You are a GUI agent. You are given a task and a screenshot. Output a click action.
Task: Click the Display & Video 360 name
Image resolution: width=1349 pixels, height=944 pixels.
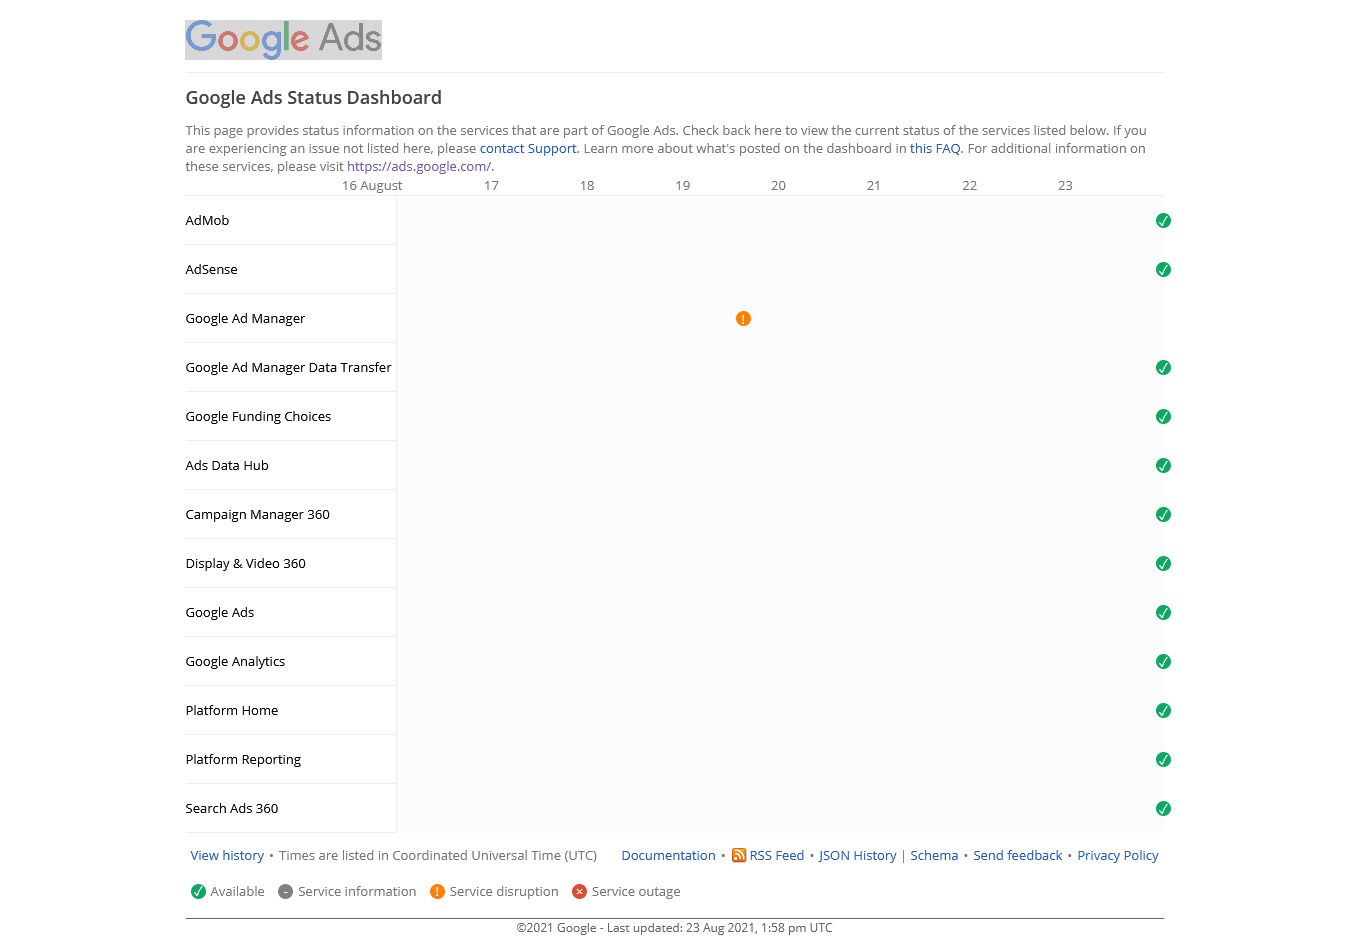point(245,564)
